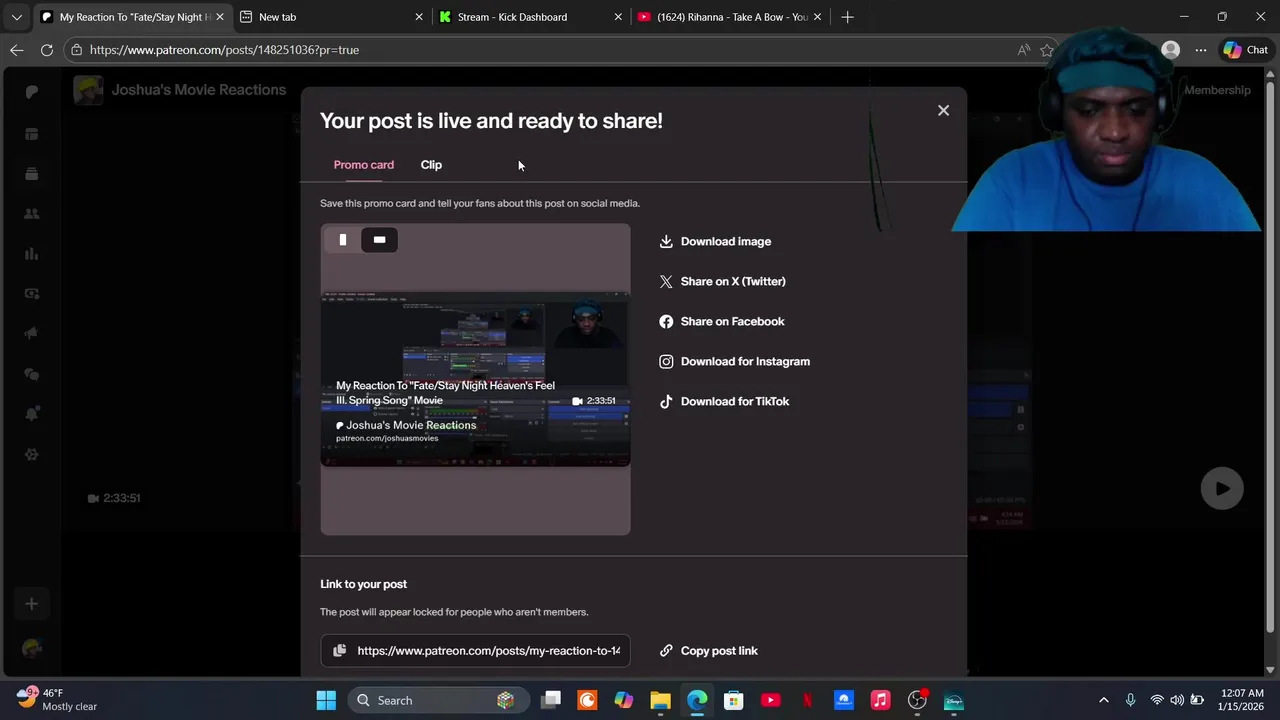Viewport: 1280px width, 720px height.
Task: Switch to Stream - Kick Dashboard tab
Action: click(530, 17)
